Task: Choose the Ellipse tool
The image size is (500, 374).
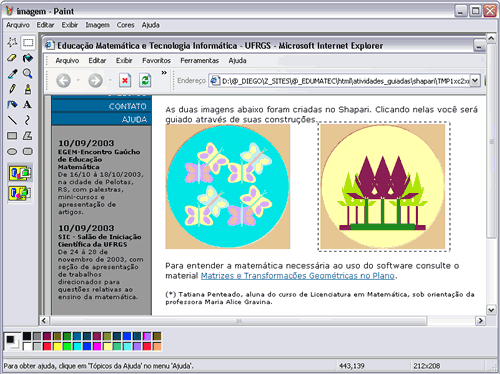Action: click(x=12, y=152)
